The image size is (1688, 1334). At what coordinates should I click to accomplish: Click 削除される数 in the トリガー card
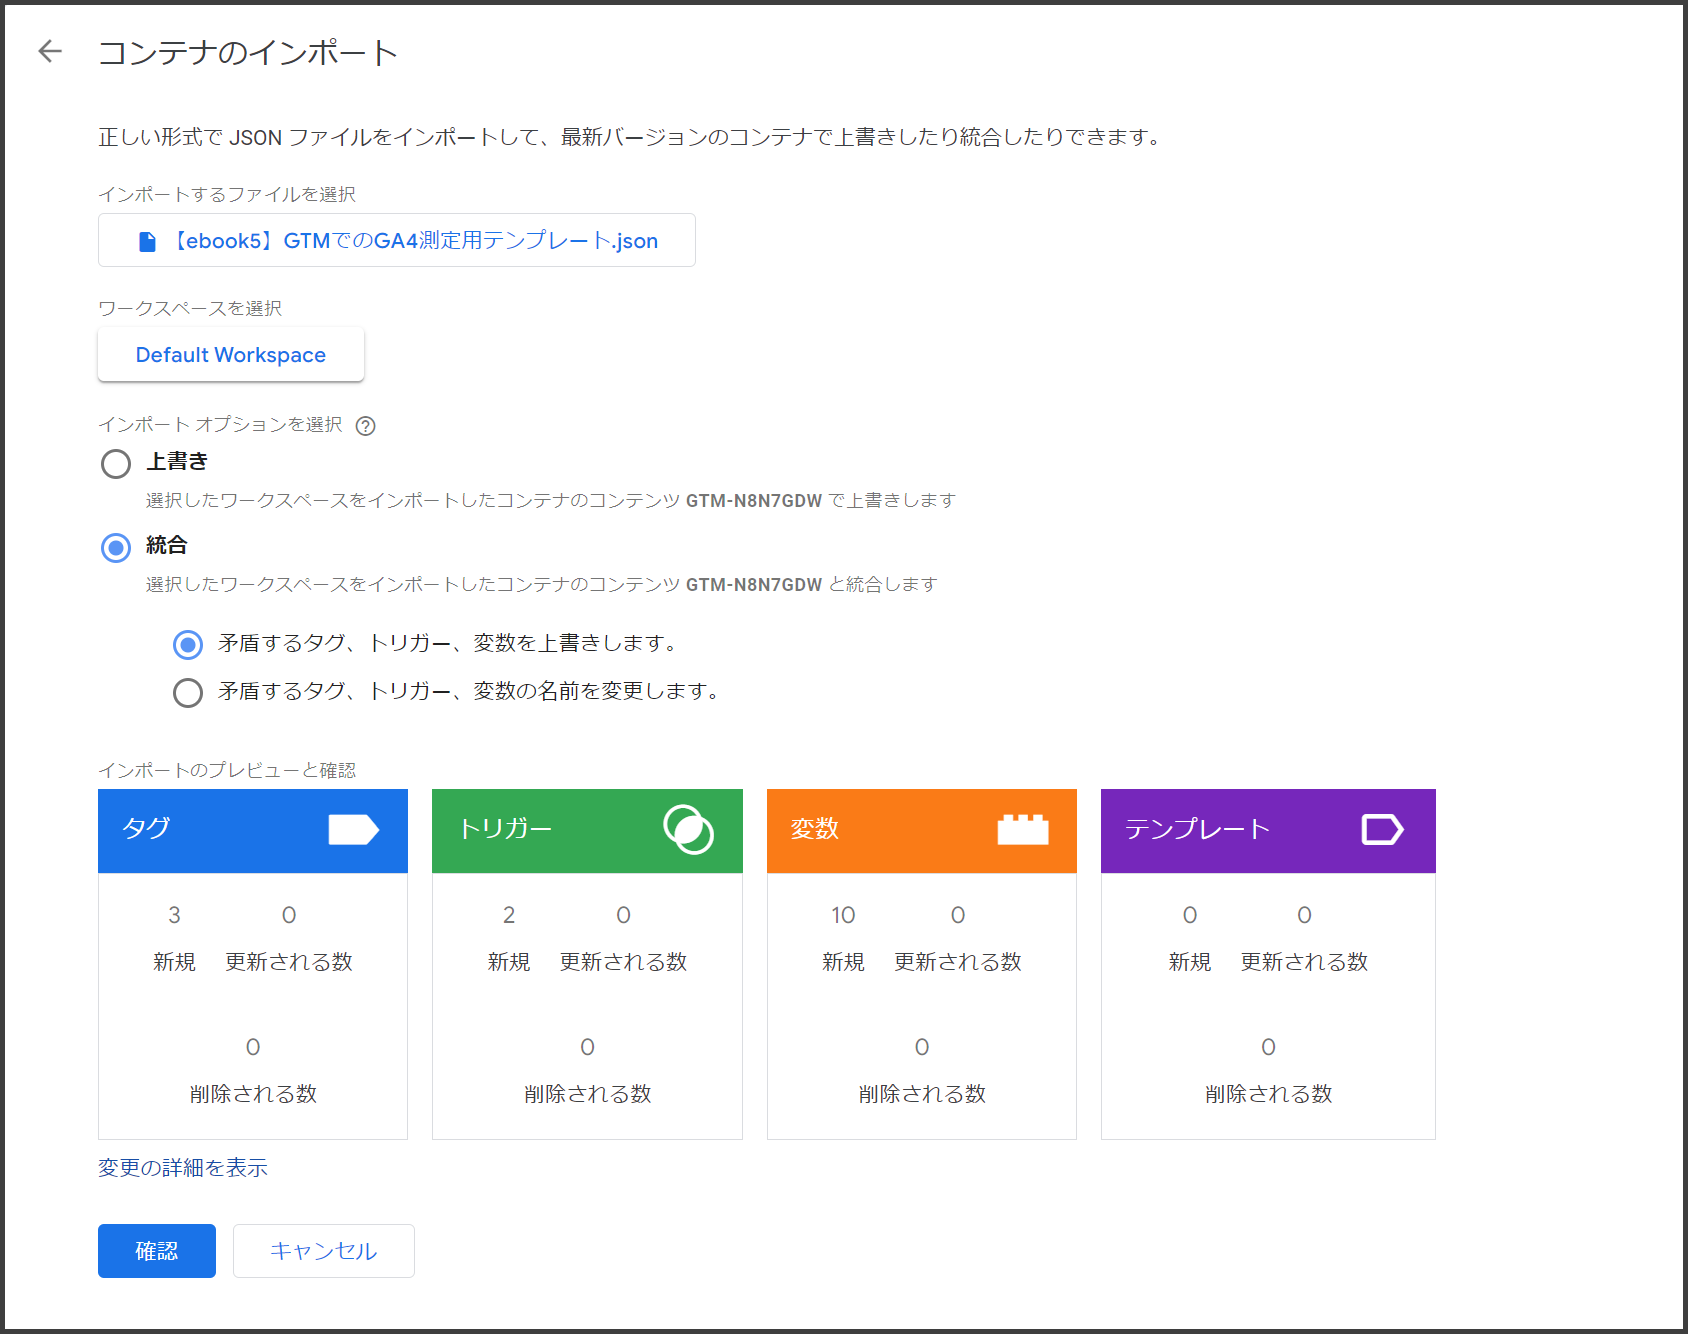point(588,1094)
